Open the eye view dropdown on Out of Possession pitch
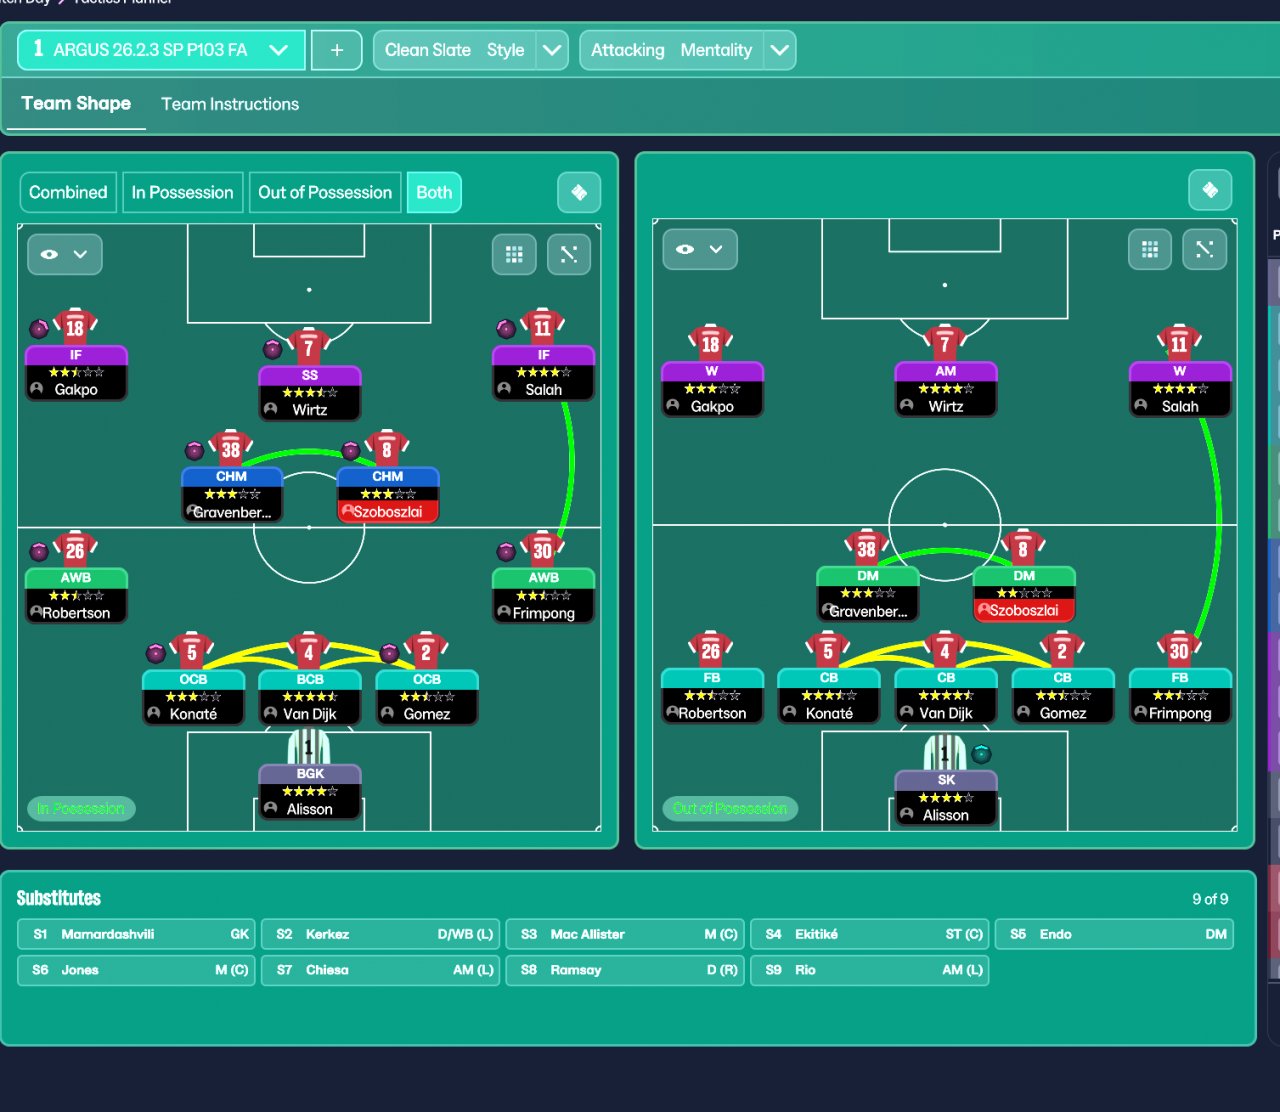 point(700,250)
